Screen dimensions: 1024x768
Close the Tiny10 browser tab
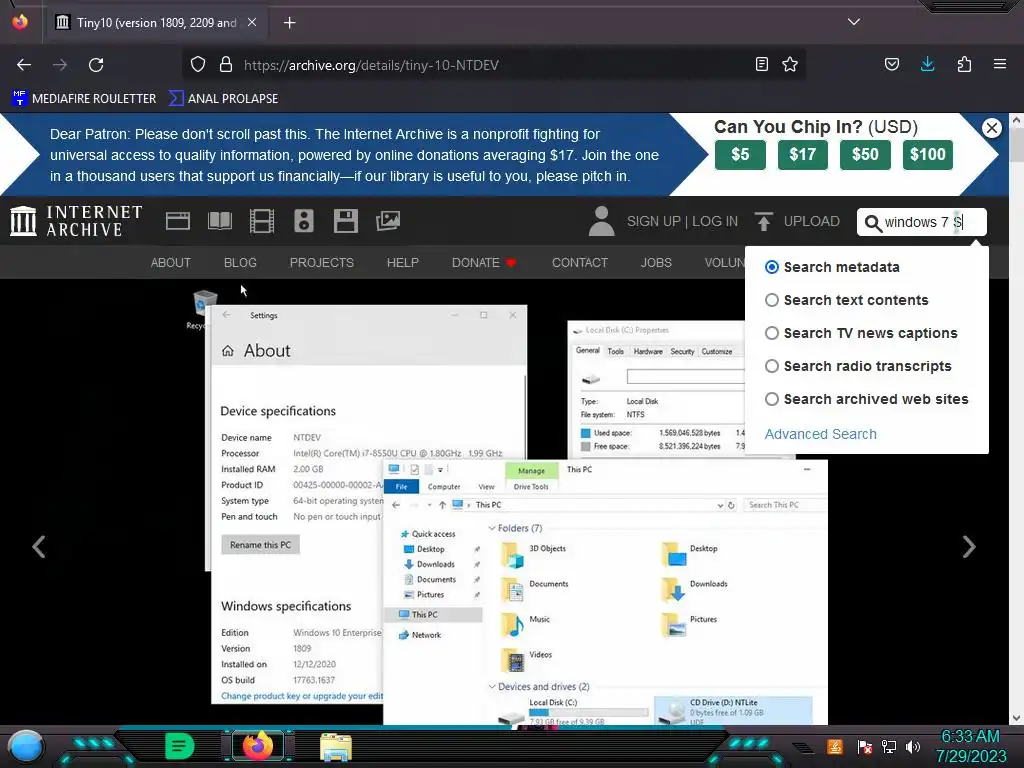pyautogui.click(x=252, y=22)
